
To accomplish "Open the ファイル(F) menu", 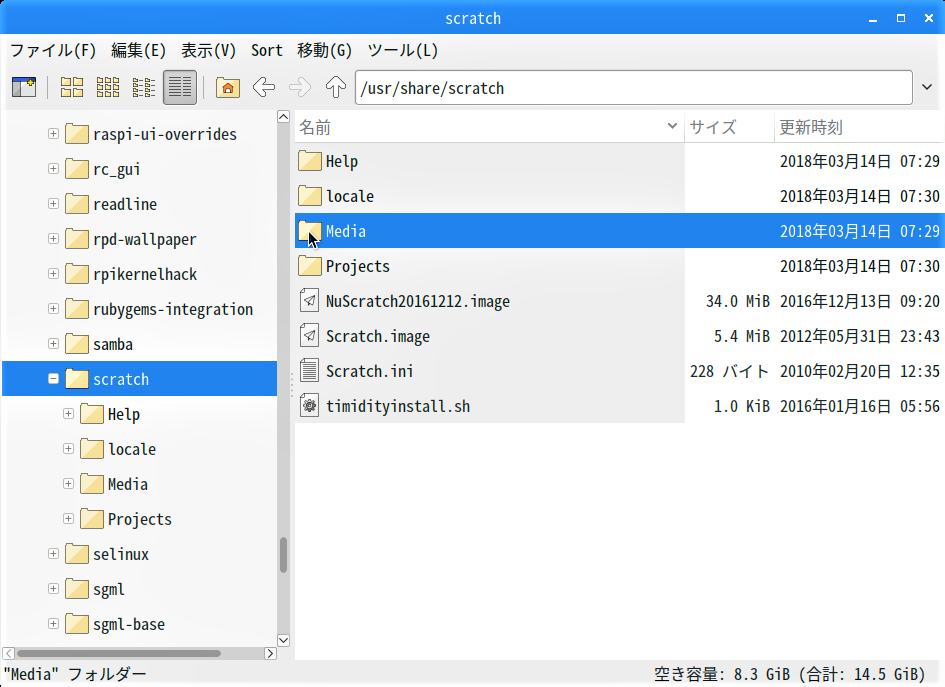I will coord(53,51).
